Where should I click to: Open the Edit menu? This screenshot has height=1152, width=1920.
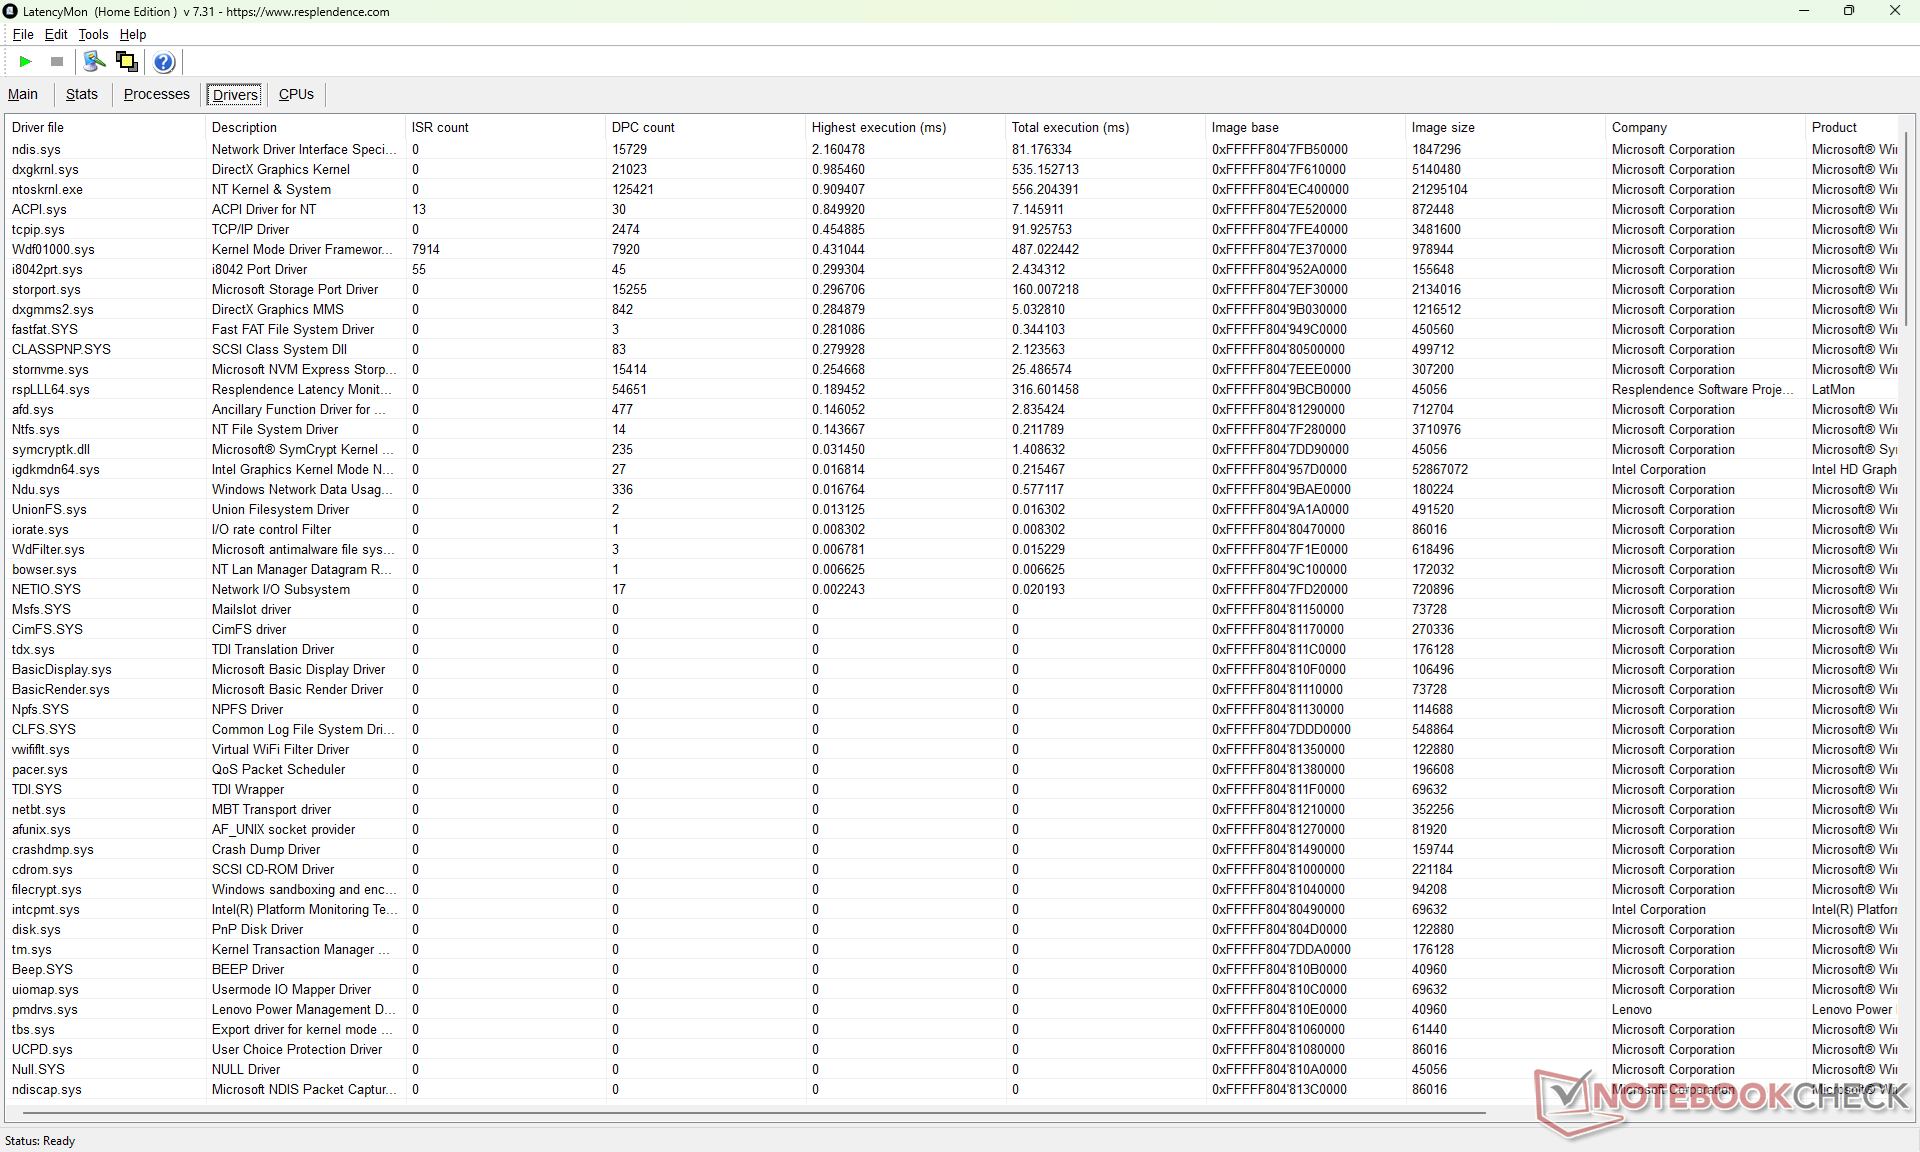click(56, 34)
